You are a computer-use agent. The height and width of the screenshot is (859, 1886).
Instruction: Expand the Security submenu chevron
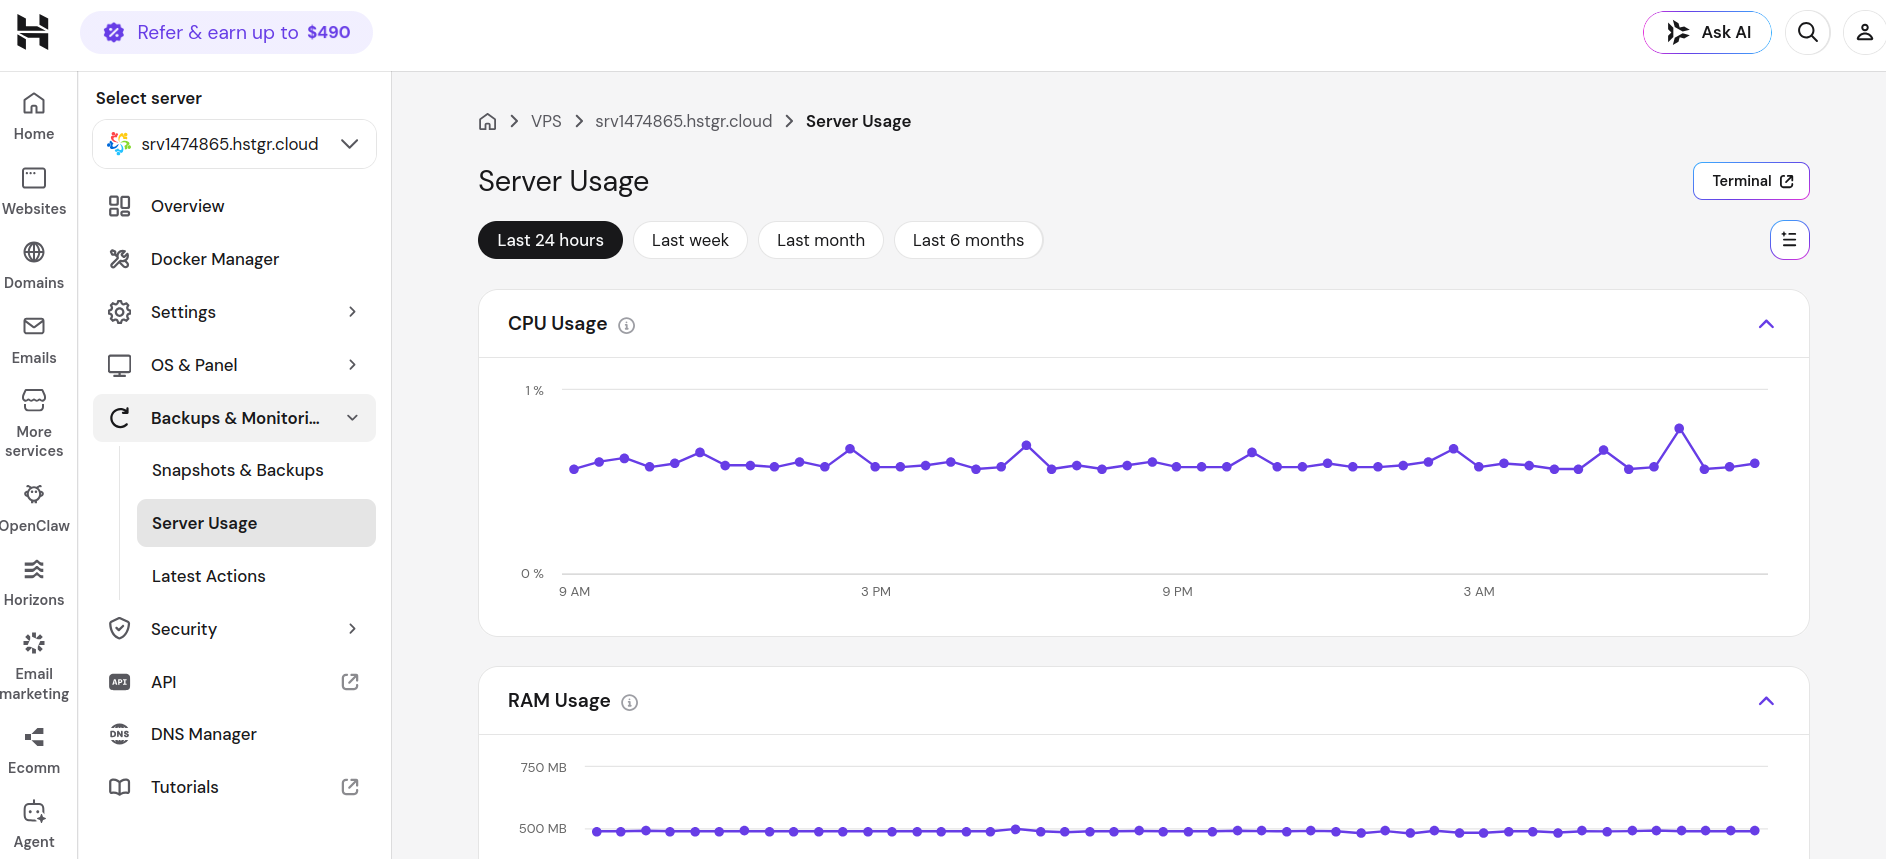click(352, 629)
